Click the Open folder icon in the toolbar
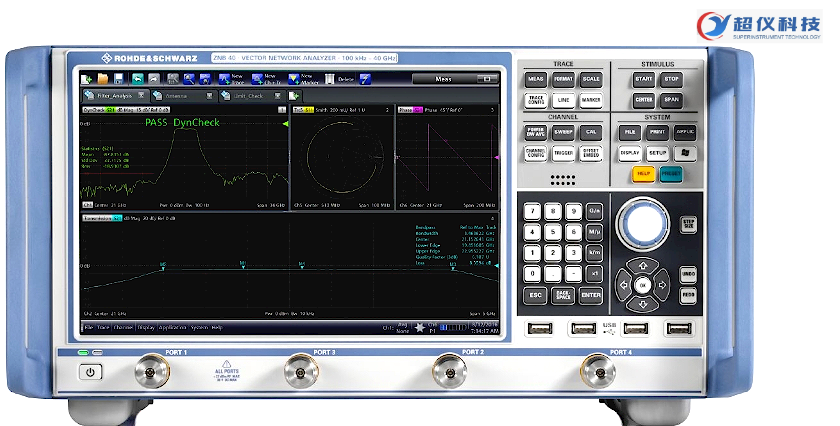This screenshot has width=840, height=426. 103,78
